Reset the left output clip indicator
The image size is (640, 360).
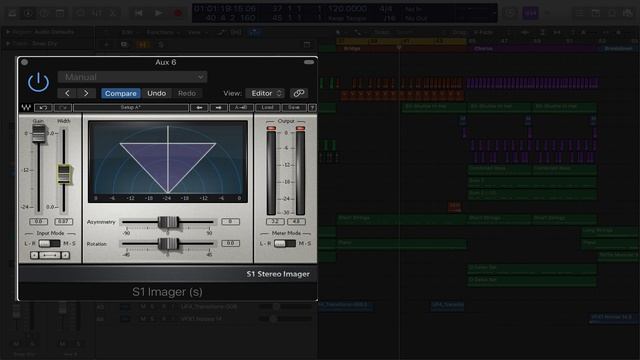(x=271, y=129)
